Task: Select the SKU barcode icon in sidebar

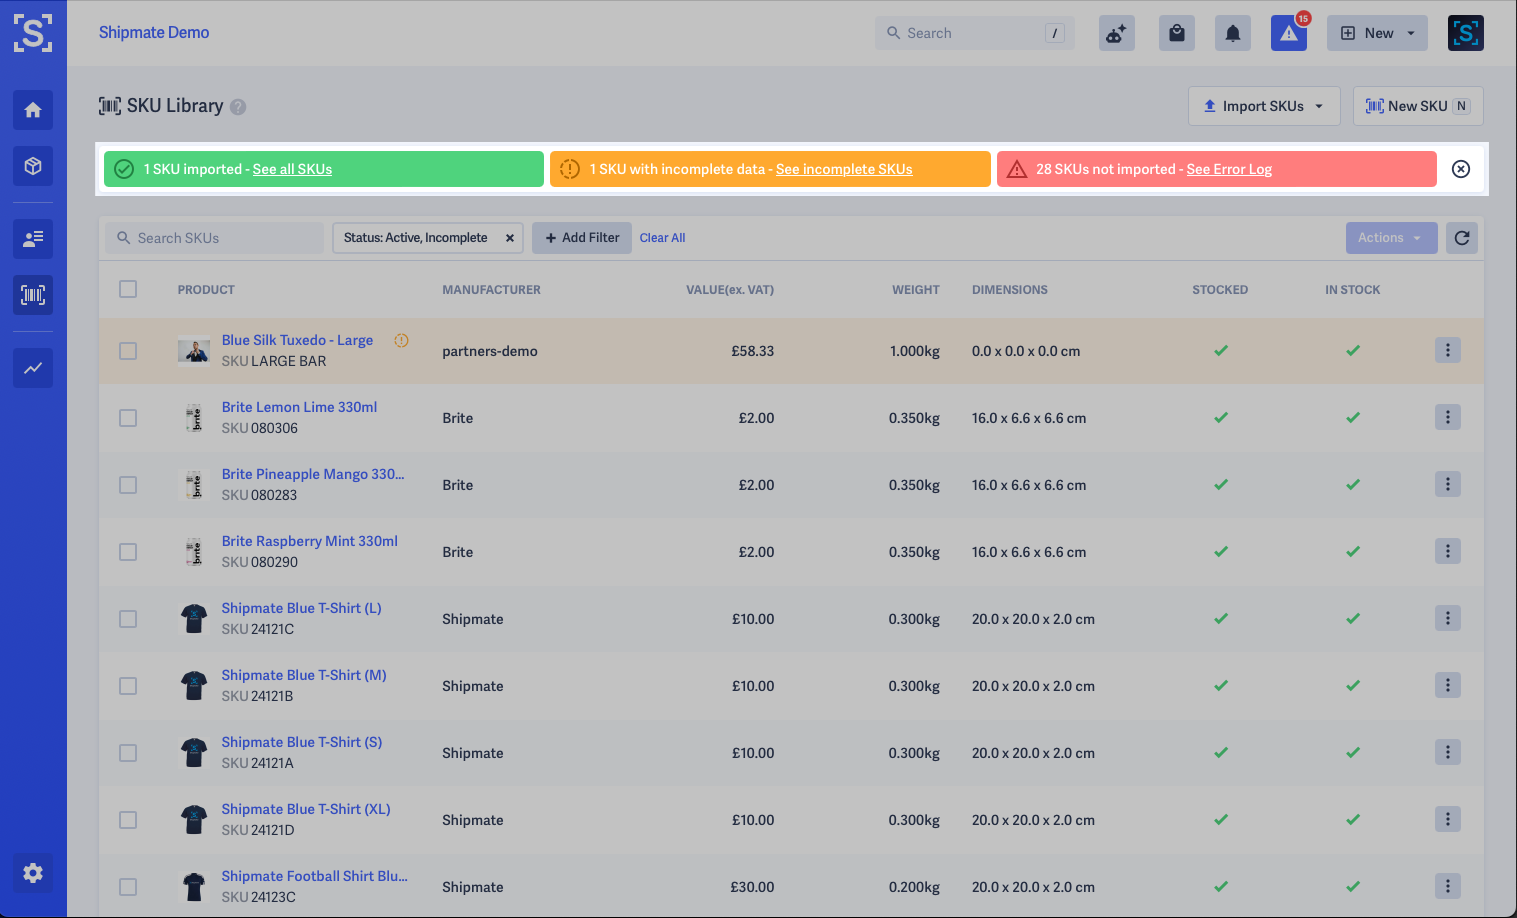Action: pos(33,295)
